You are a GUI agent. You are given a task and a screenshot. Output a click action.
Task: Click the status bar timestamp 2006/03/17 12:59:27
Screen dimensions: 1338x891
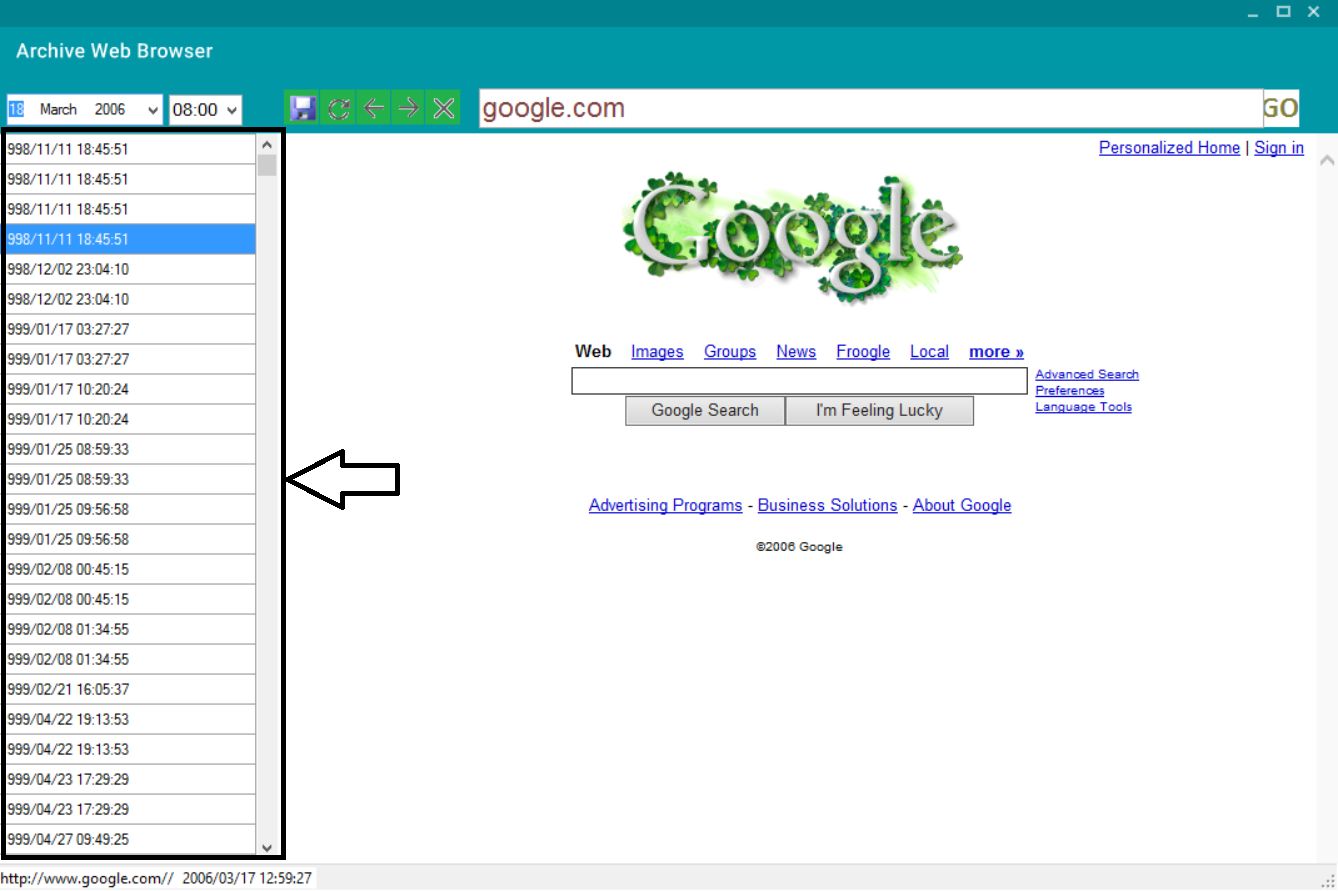247,879
